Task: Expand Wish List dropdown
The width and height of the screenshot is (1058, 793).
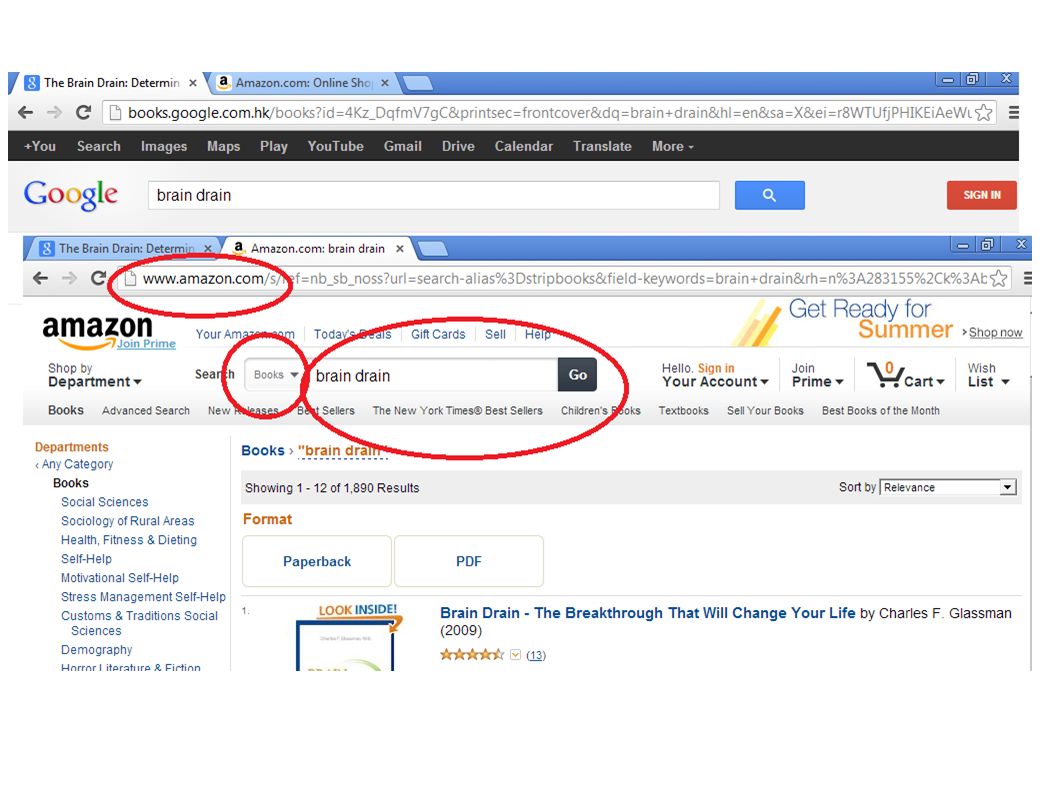Action: tap(988, 375)
